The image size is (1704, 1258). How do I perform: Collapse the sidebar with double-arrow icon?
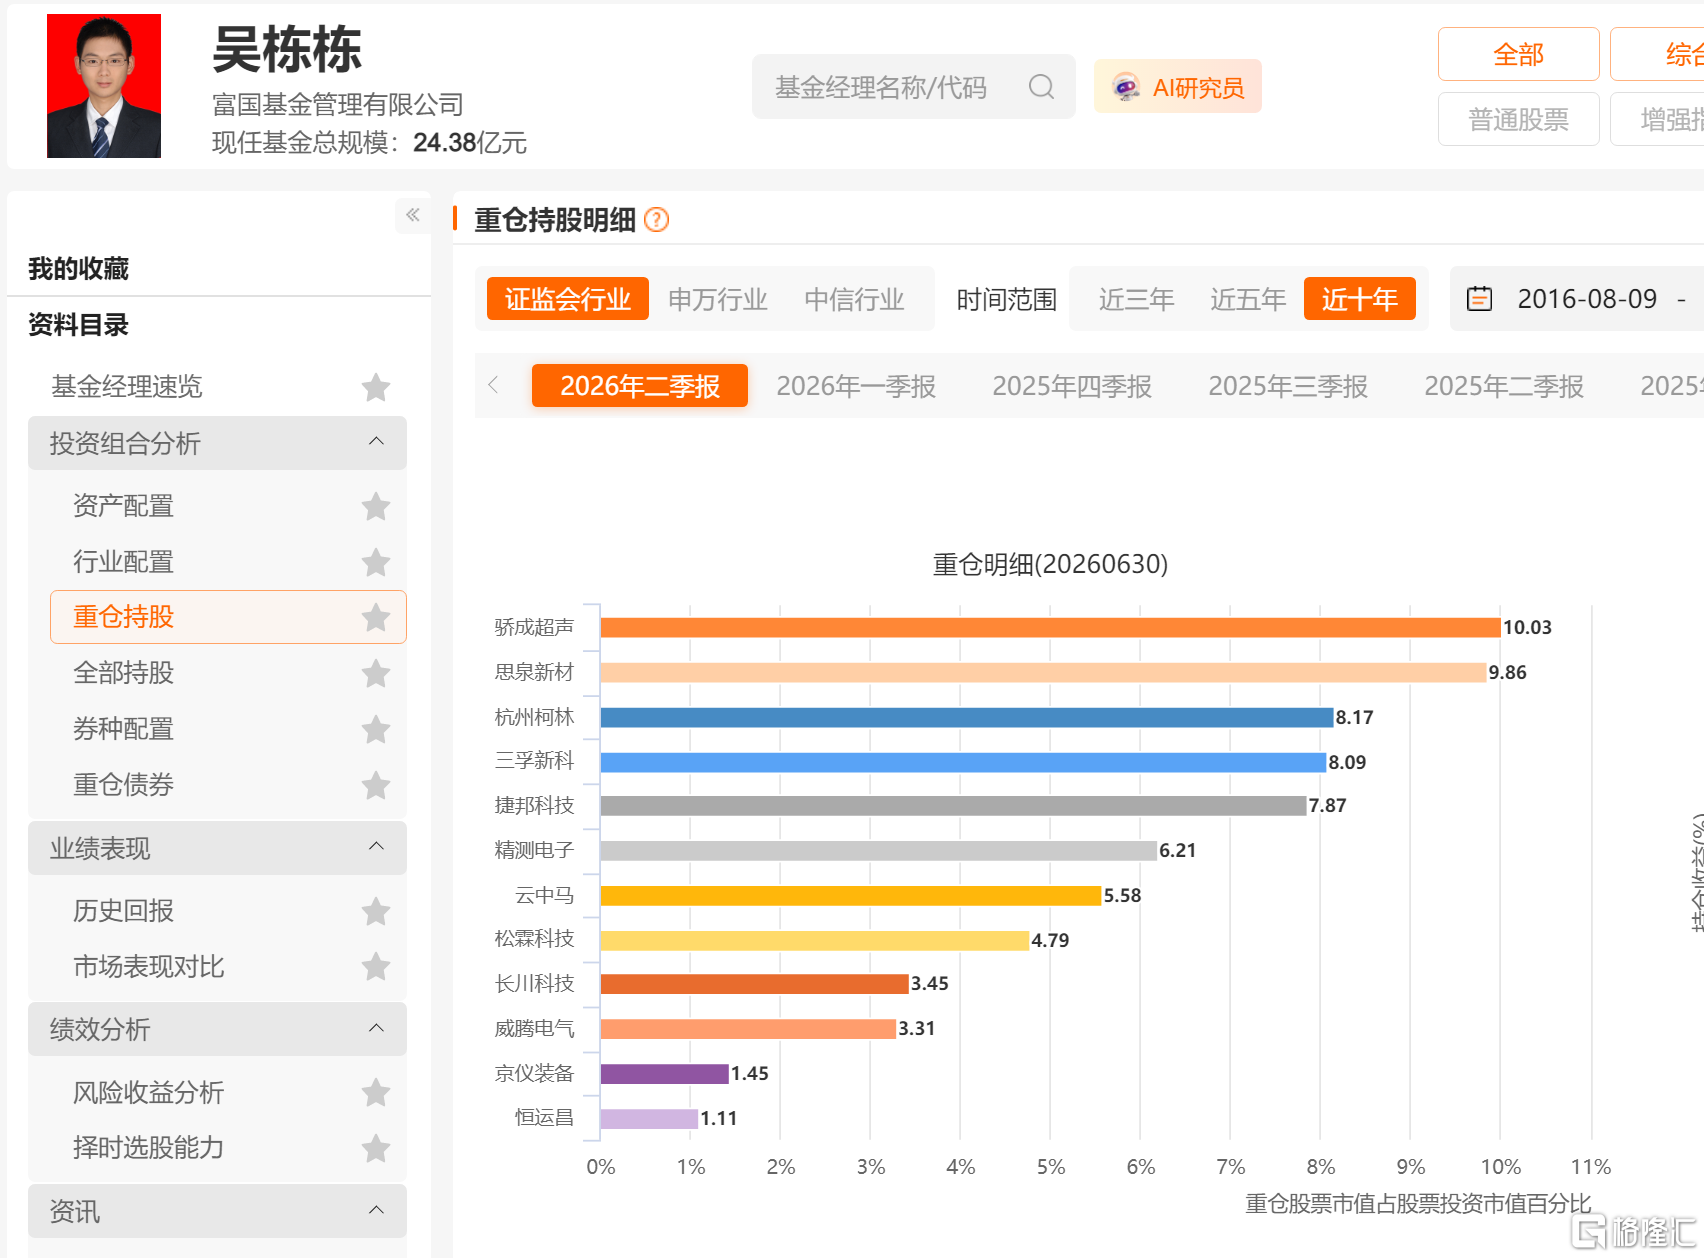tap(413, 215)
